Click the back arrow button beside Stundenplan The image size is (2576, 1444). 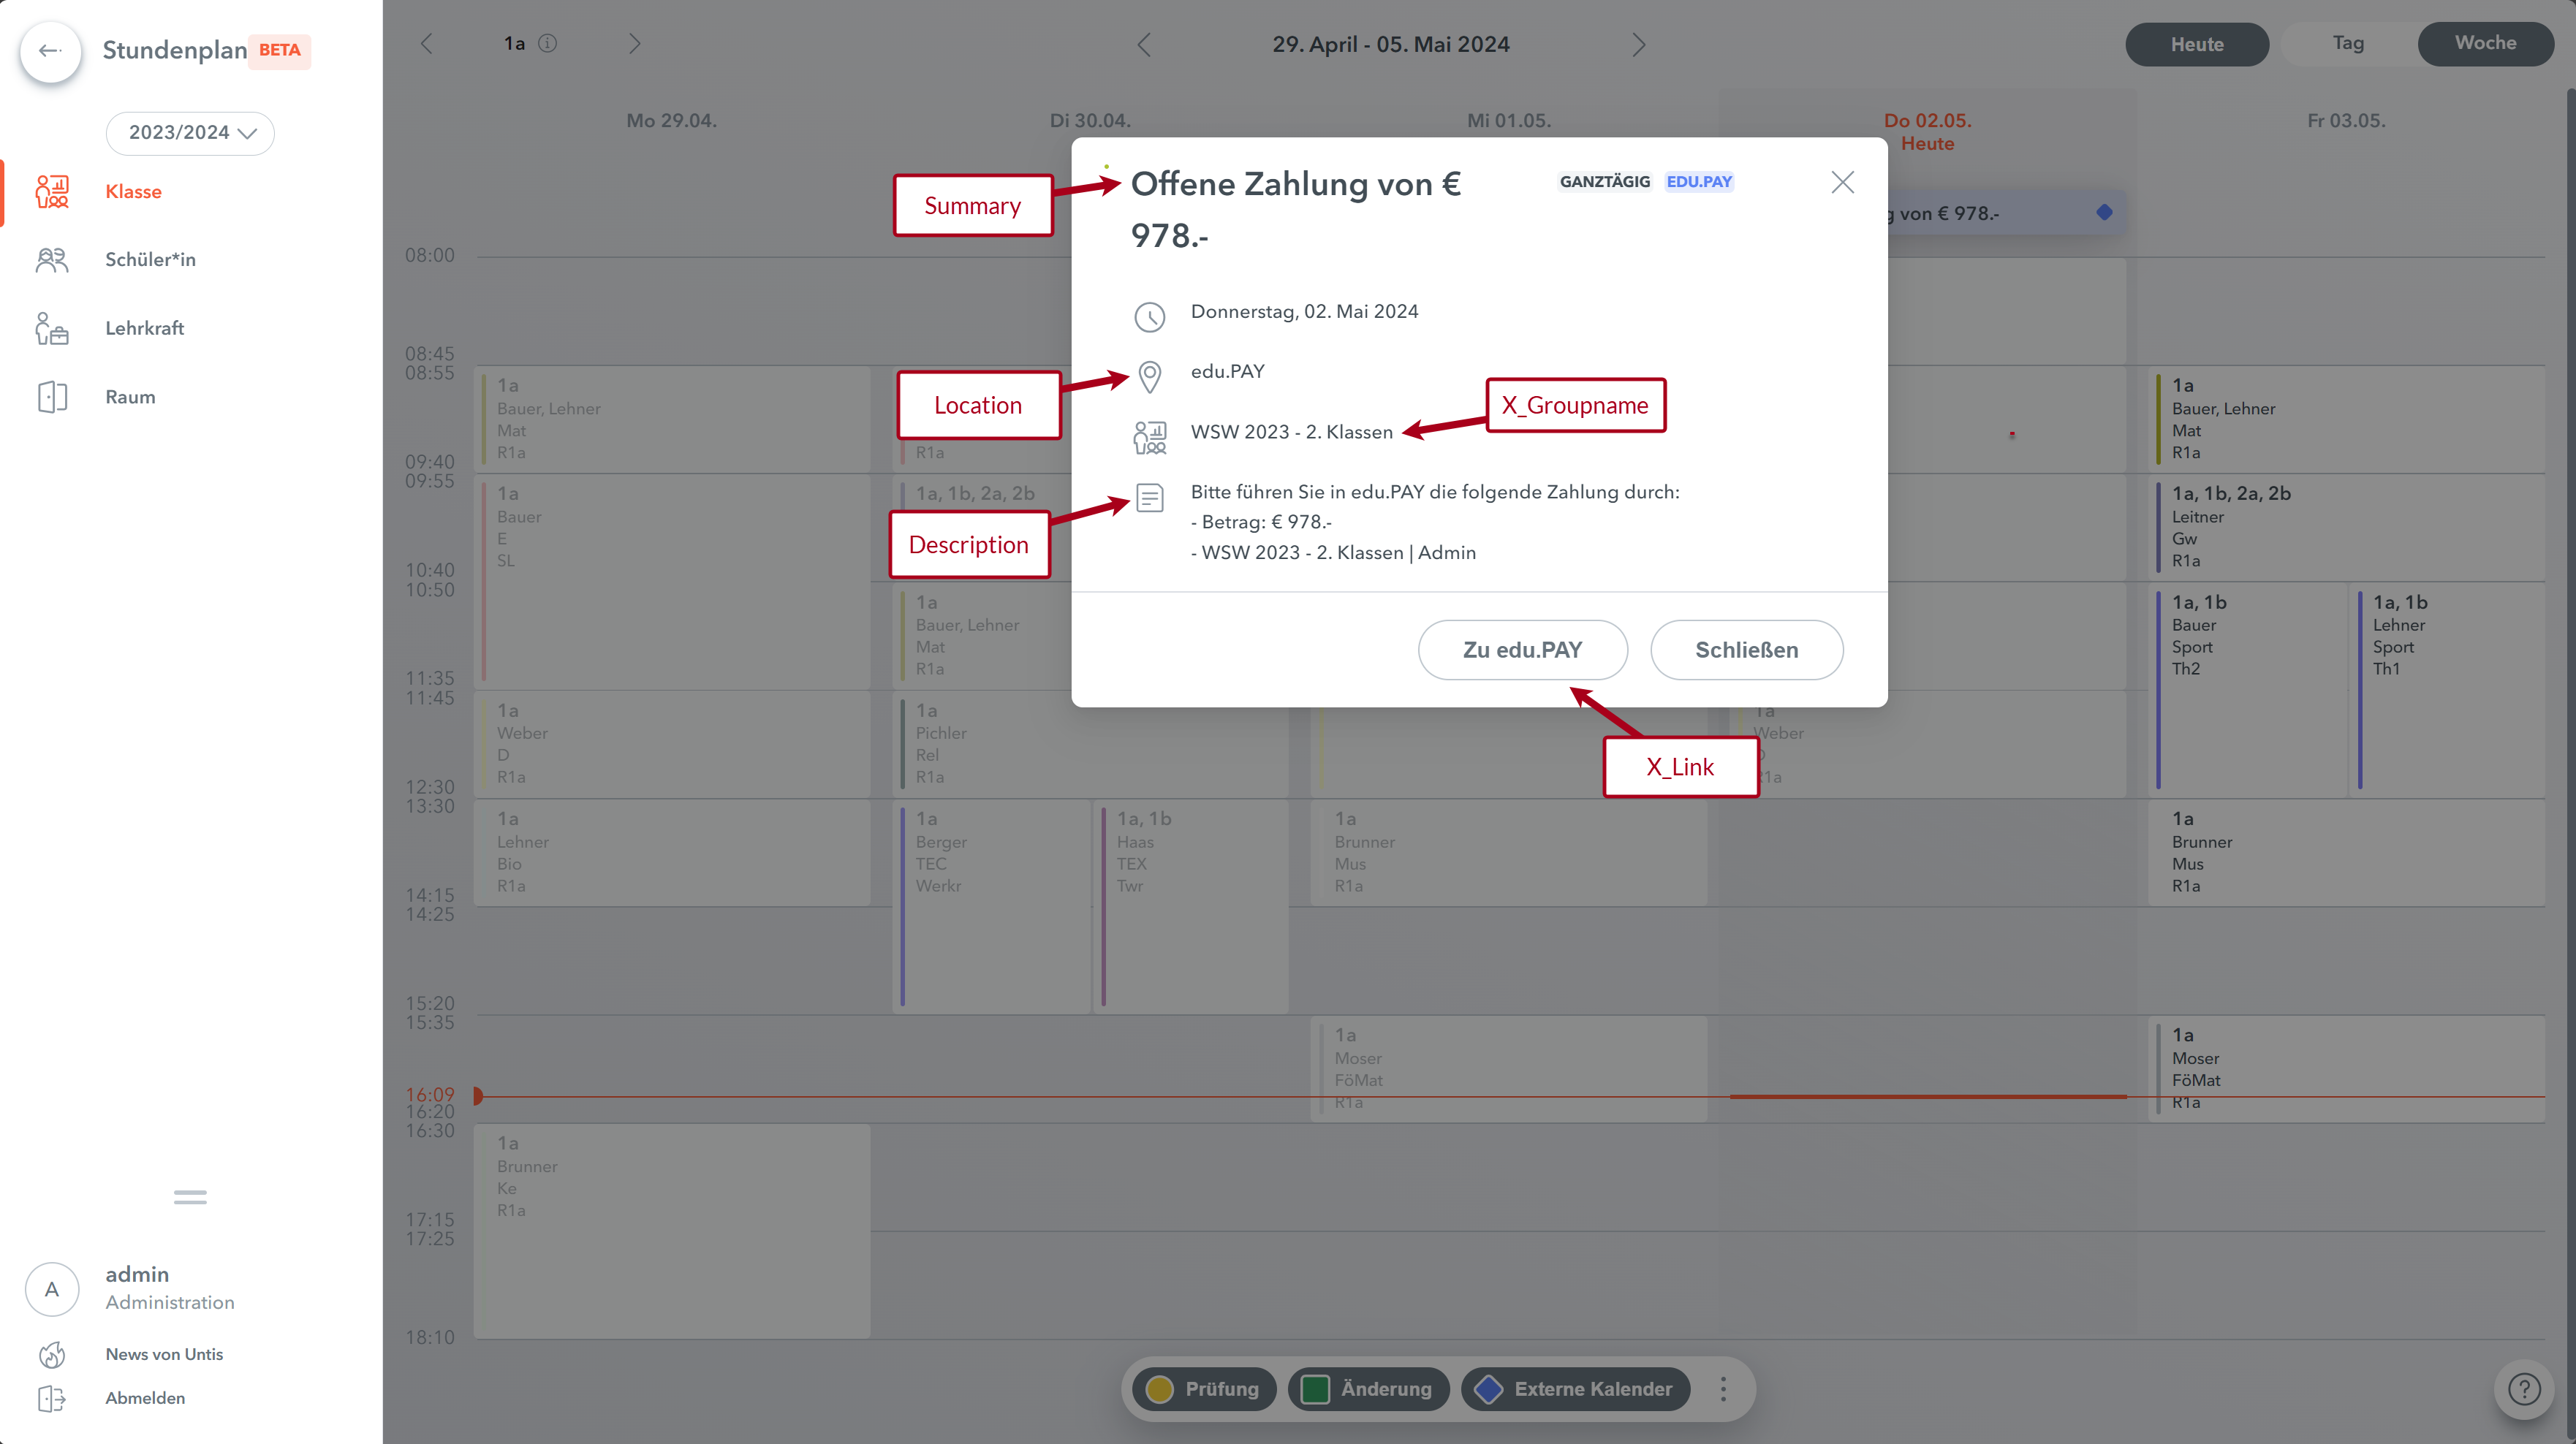click(x=50, y=50)
